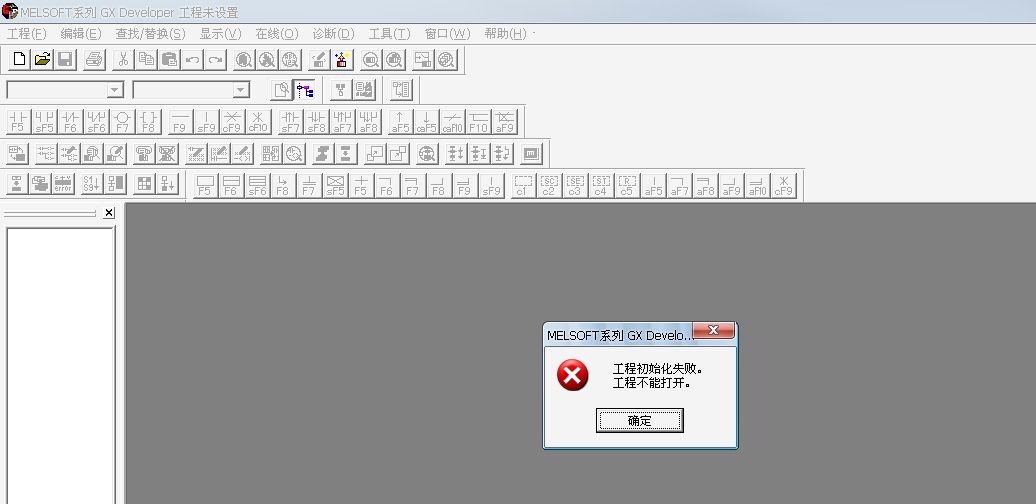Click the normally-open contact F5 icon
Image resolution: width=1036 pixels, height=504 pixels.
point(18,122)
